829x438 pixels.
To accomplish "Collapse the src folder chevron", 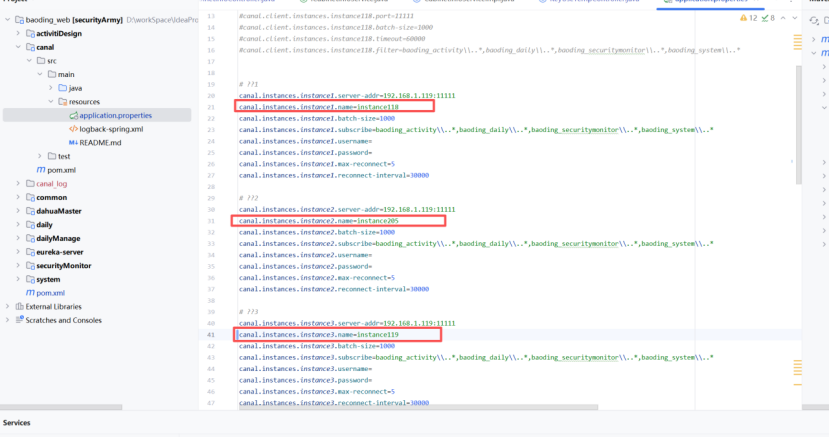I will 29,61.
